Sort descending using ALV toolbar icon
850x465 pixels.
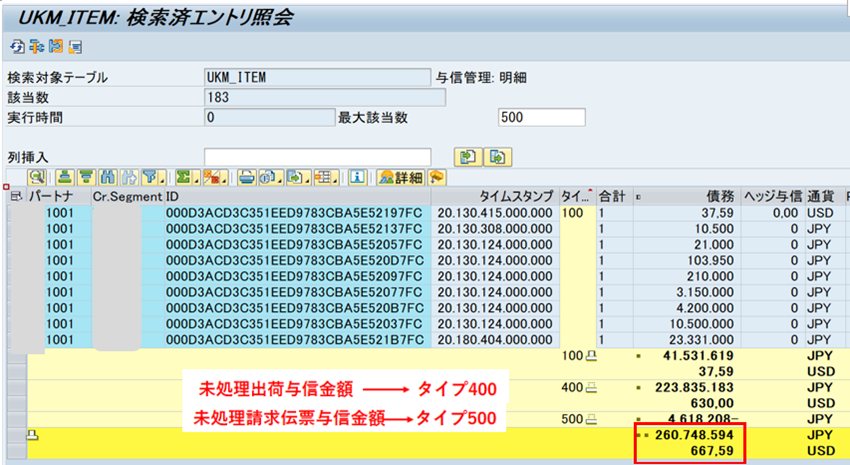coord(86,177)
